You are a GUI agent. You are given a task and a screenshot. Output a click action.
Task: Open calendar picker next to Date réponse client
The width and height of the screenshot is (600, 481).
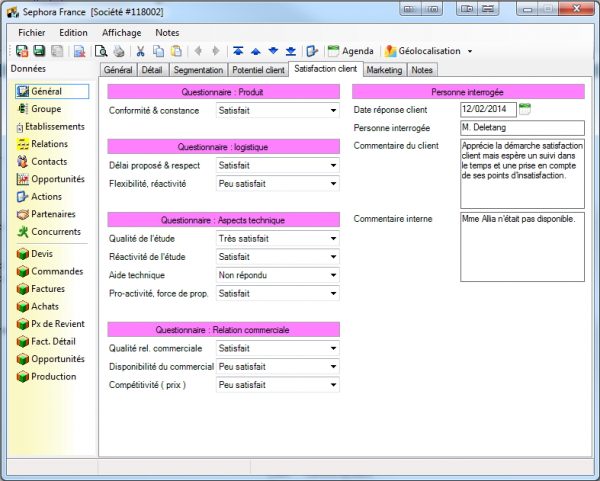(x=525, y=109)
